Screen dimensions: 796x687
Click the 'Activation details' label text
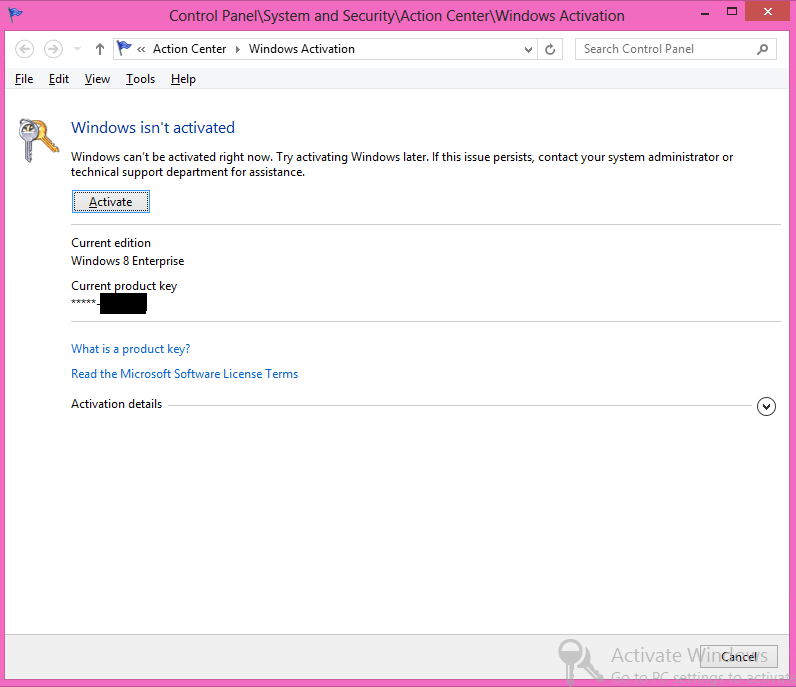click(116, 404)
